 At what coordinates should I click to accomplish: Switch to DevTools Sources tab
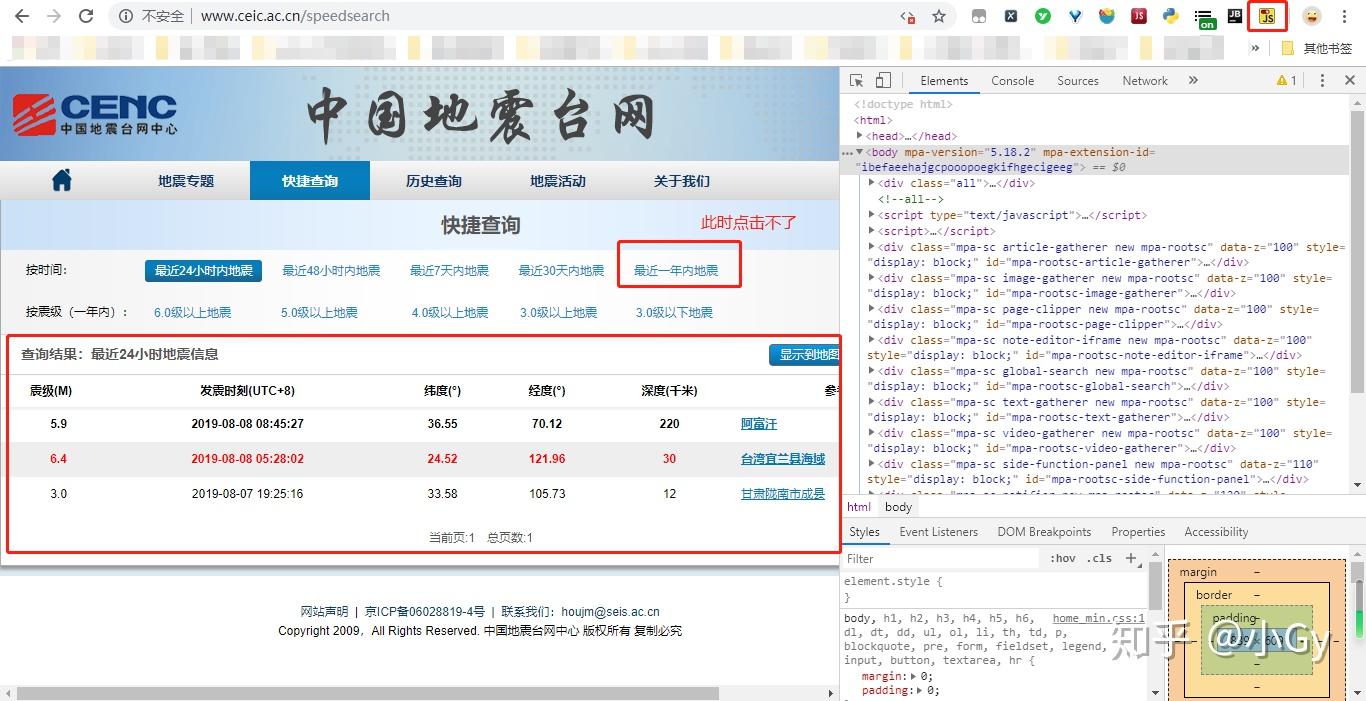point(1078,81)
